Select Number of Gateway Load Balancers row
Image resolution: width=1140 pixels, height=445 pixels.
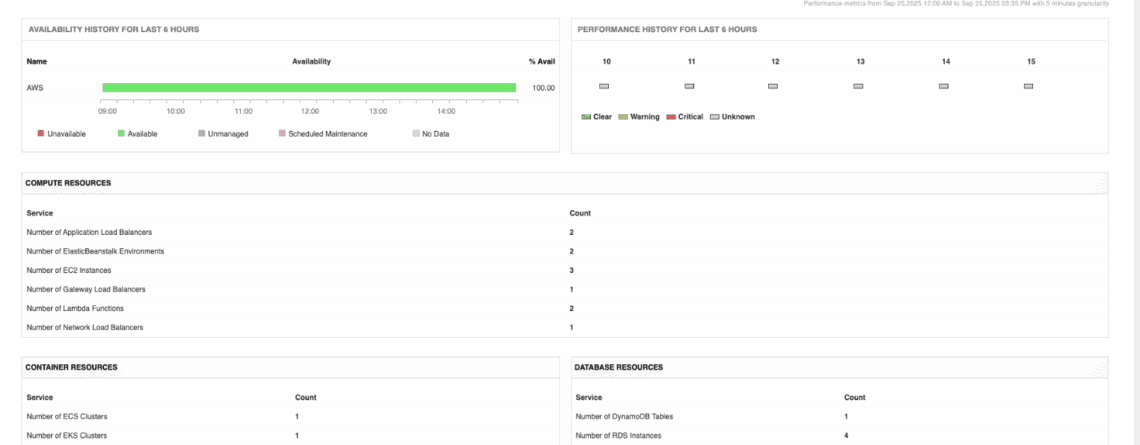point(565,289)
